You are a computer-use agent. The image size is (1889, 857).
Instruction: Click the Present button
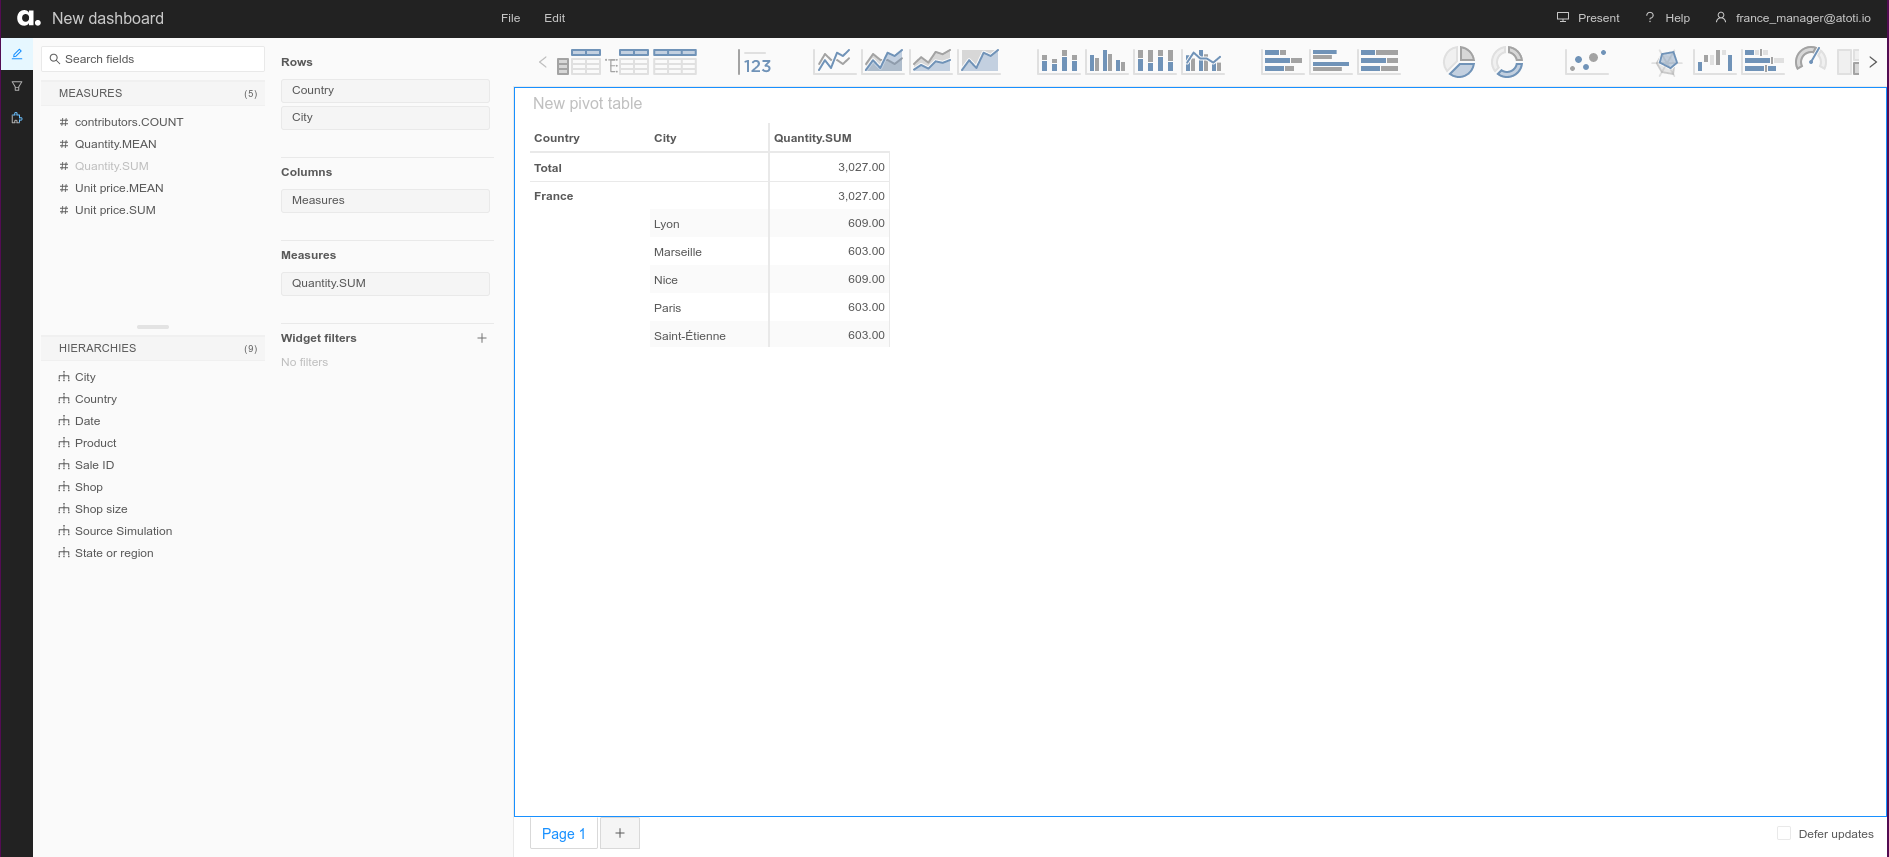click(1588, 18)
